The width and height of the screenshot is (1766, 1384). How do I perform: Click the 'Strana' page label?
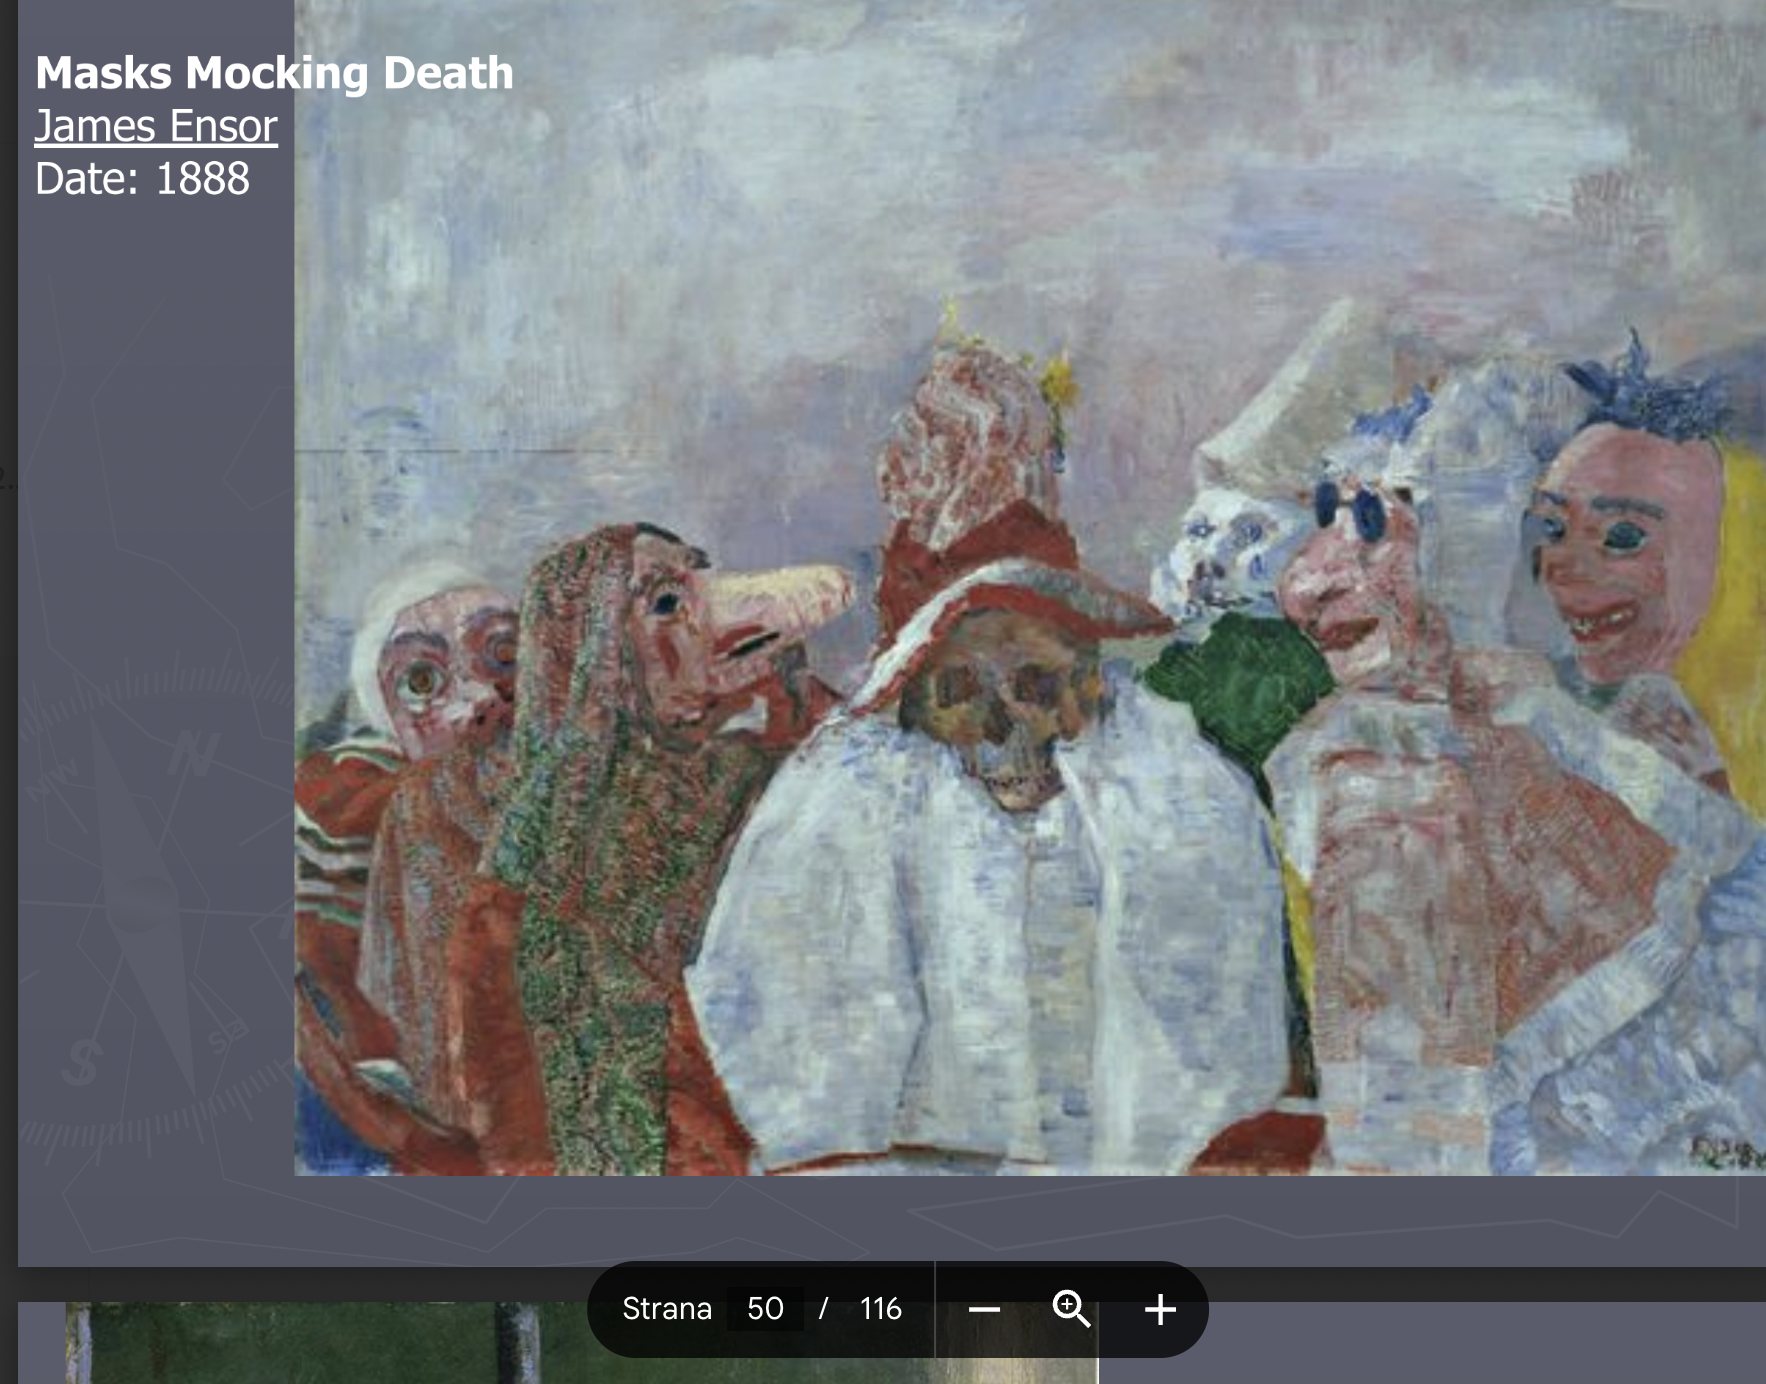tap(667, 1309)
